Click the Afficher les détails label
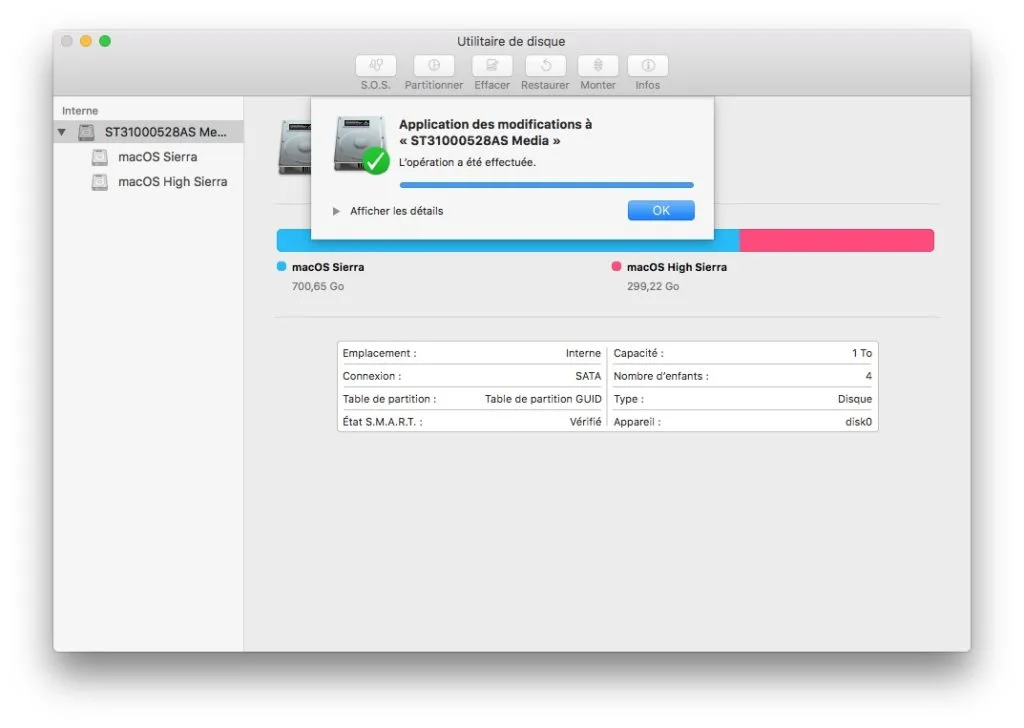Screen dimensions: 1024x728 pos(396,211)
